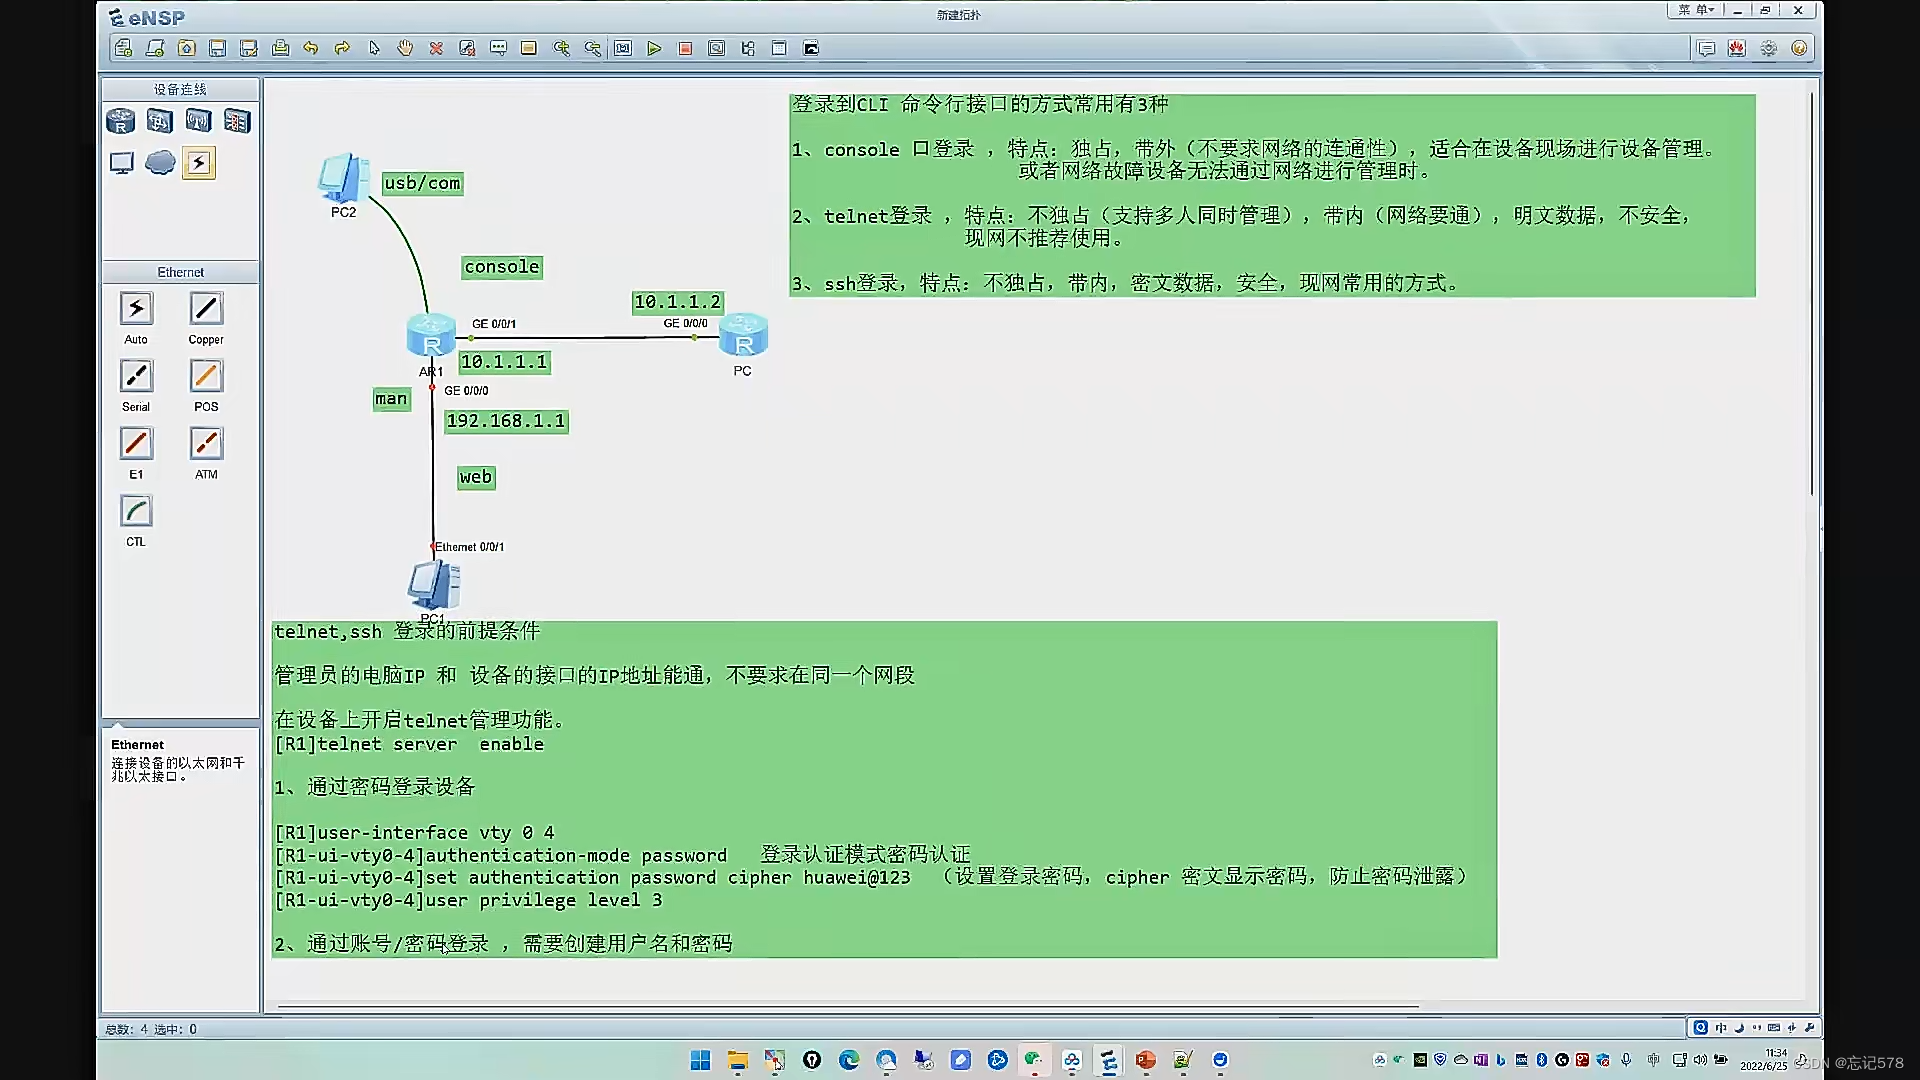Click the Stop devices red square icon
Screen dimensions: 1920x1080
(x=685, y=48)
